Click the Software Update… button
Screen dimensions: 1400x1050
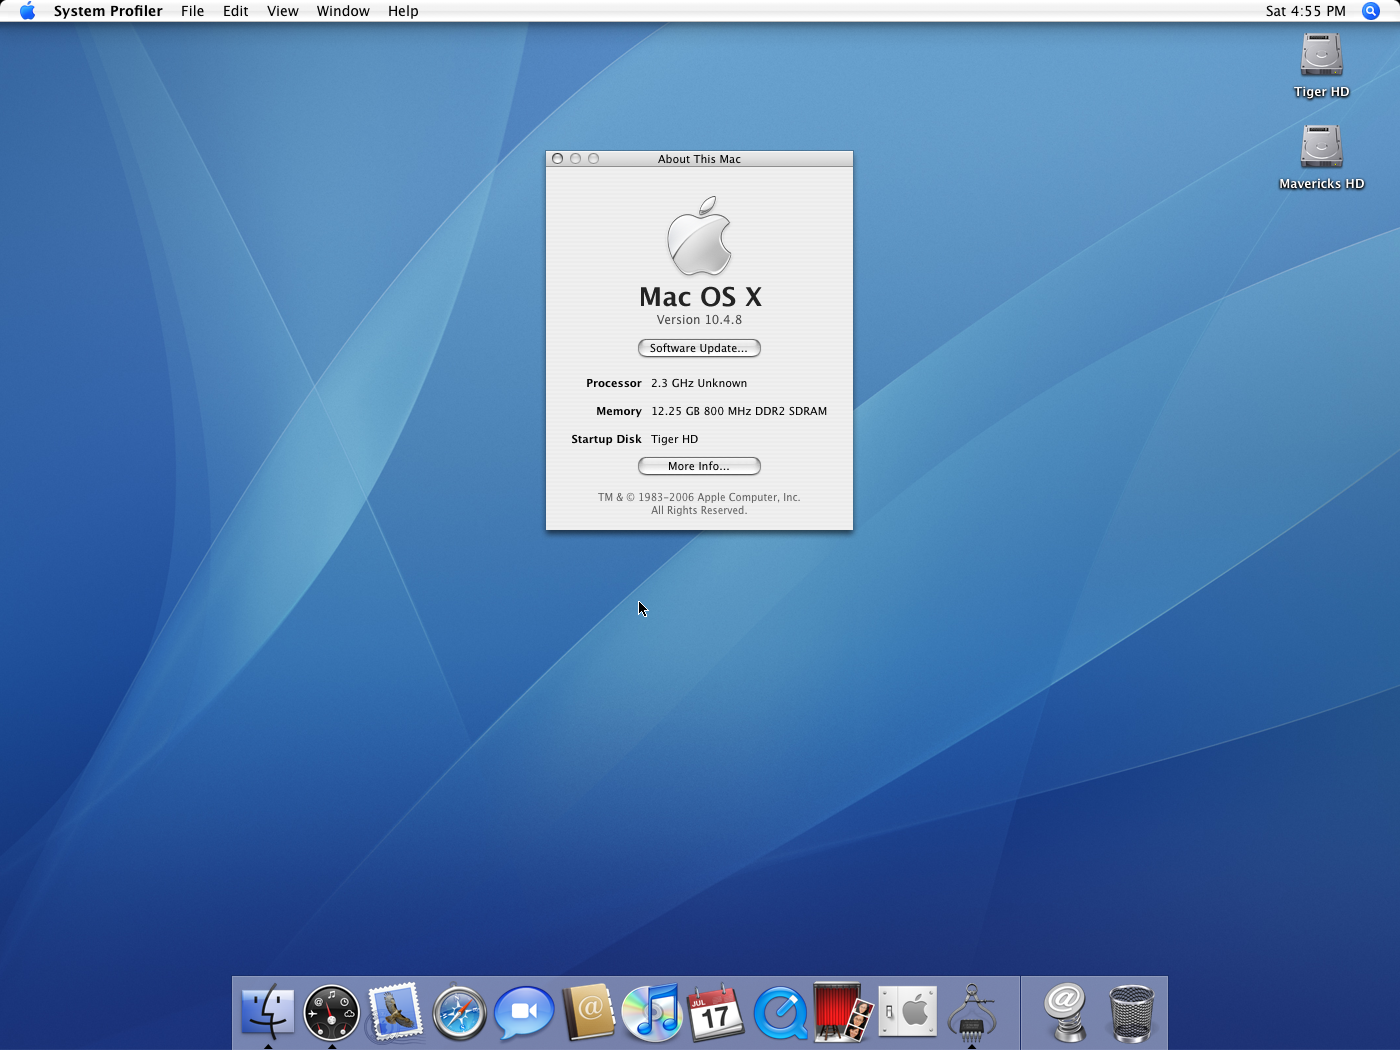[x=699, y=348]
